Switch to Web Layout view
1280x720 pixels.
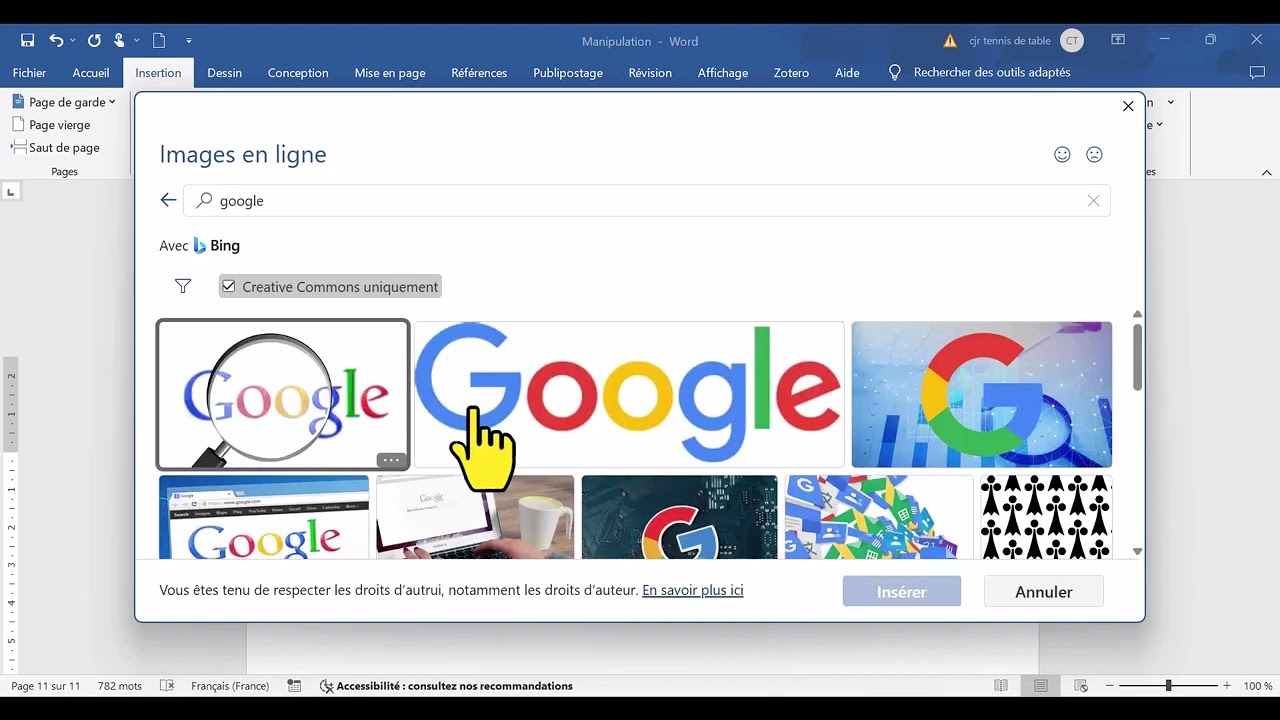coord(1081,686)
